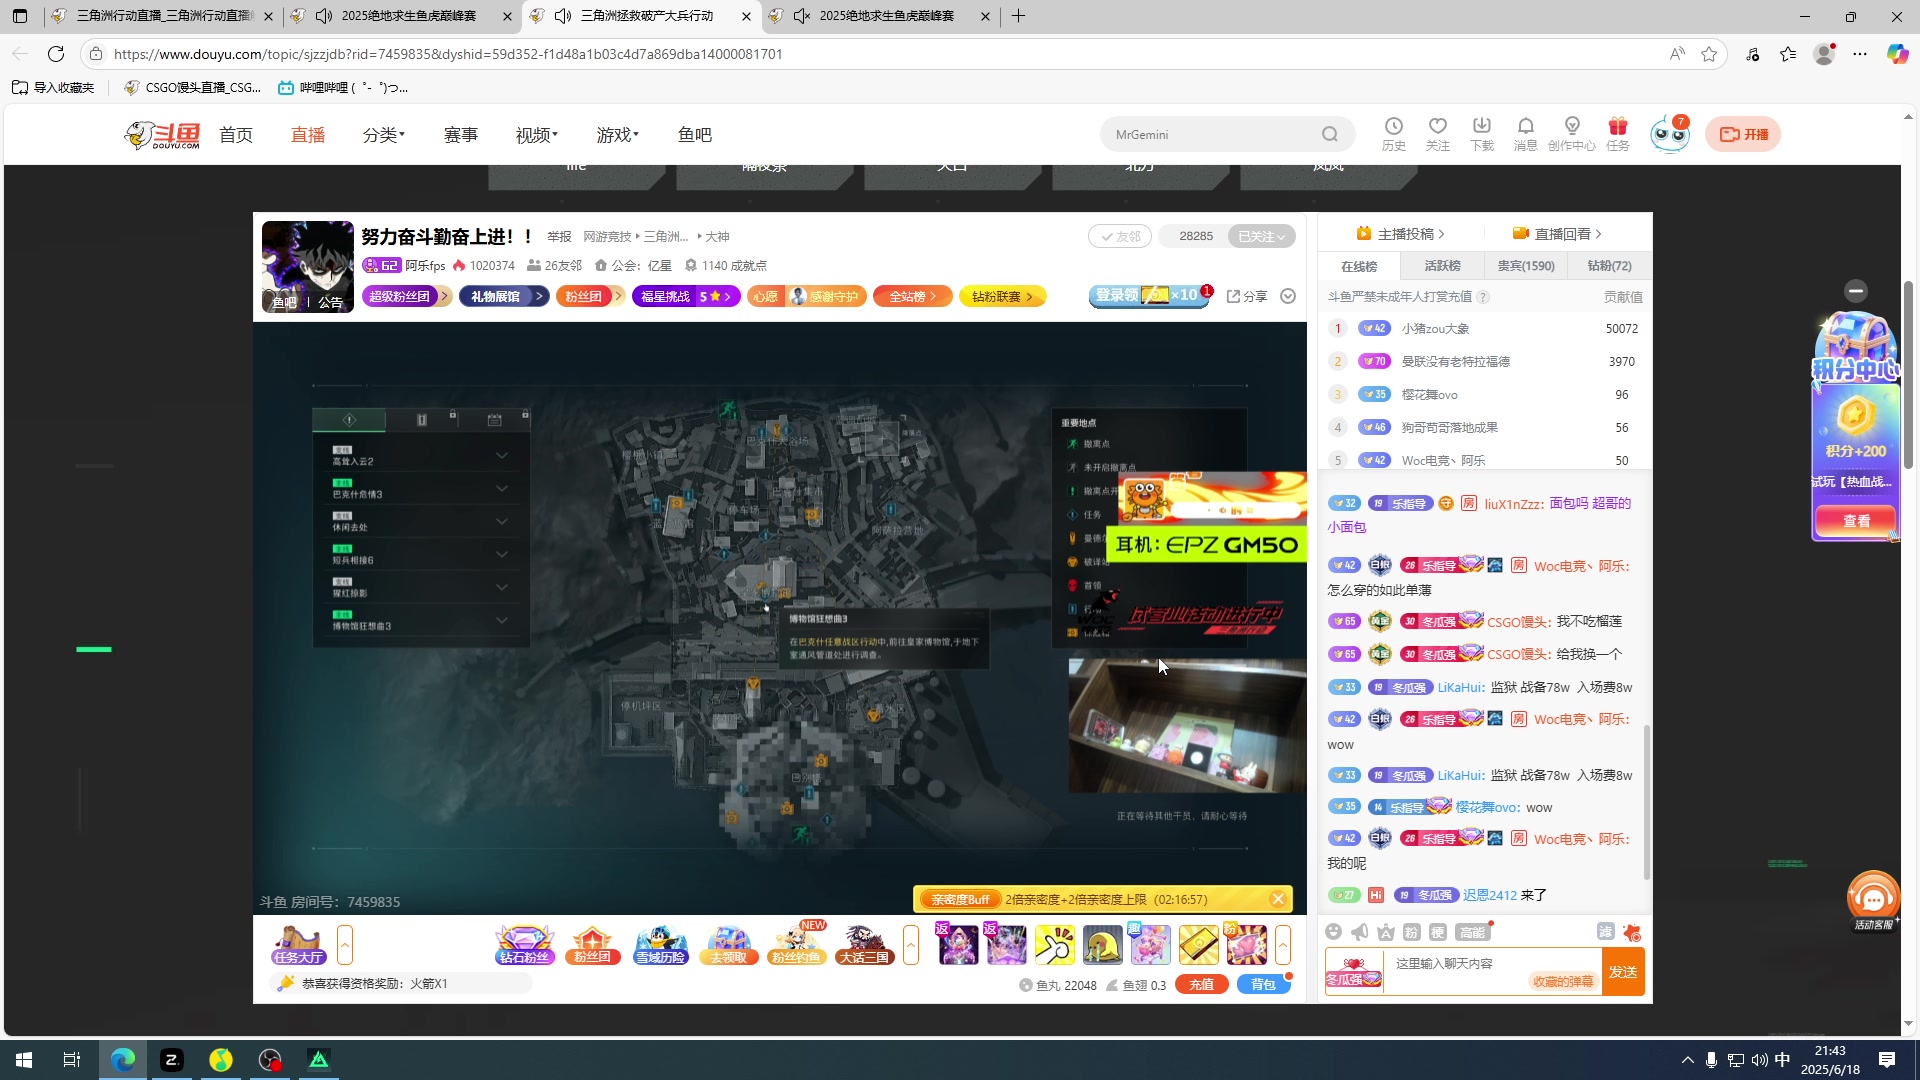Click the Douyu logo
1920x1080 pixels.
162,134
